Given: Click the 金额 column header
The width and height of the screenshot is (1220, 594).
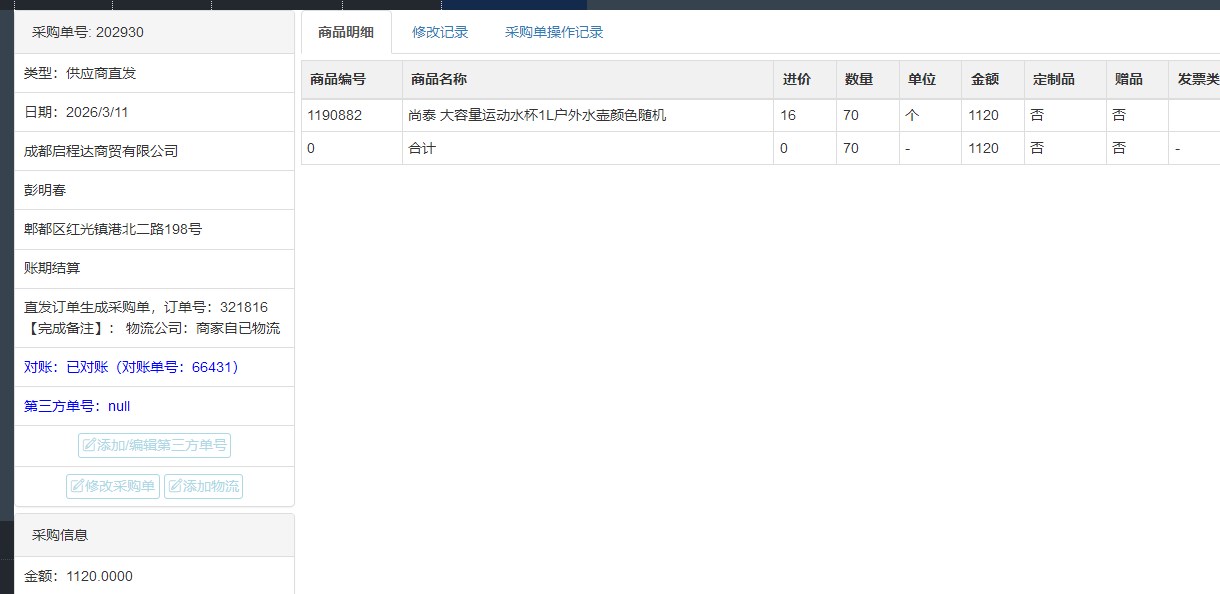Looking at the screenshot, I should (x=984, y=79).
